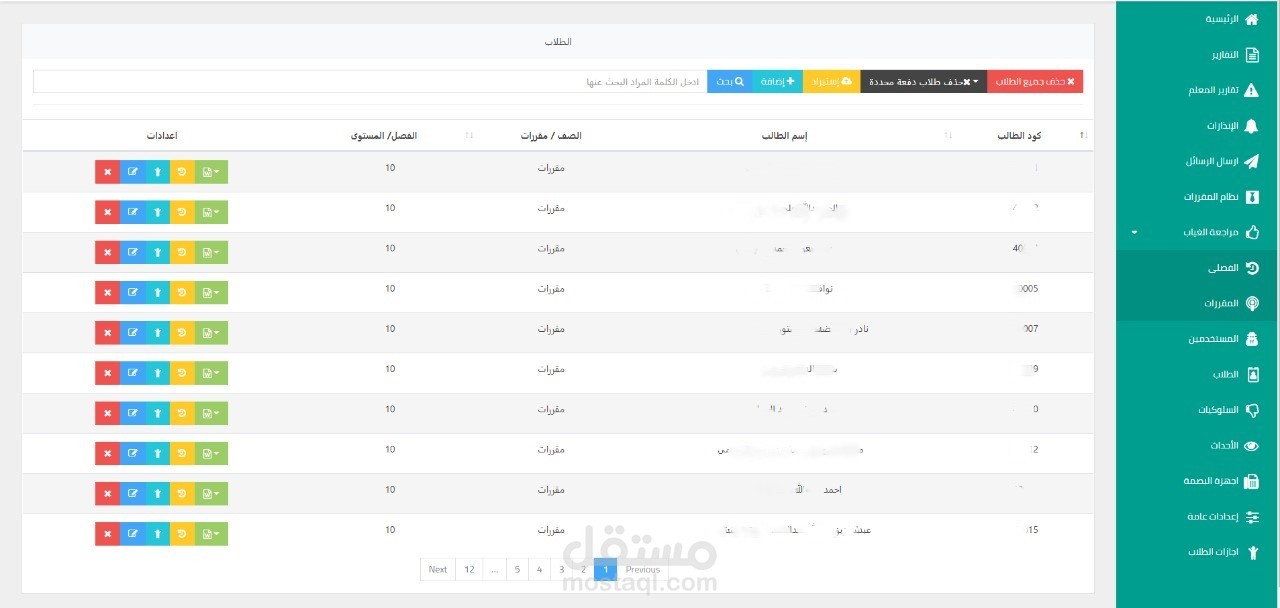
Task: Edit the first student record
Action: tap(133, 171)
